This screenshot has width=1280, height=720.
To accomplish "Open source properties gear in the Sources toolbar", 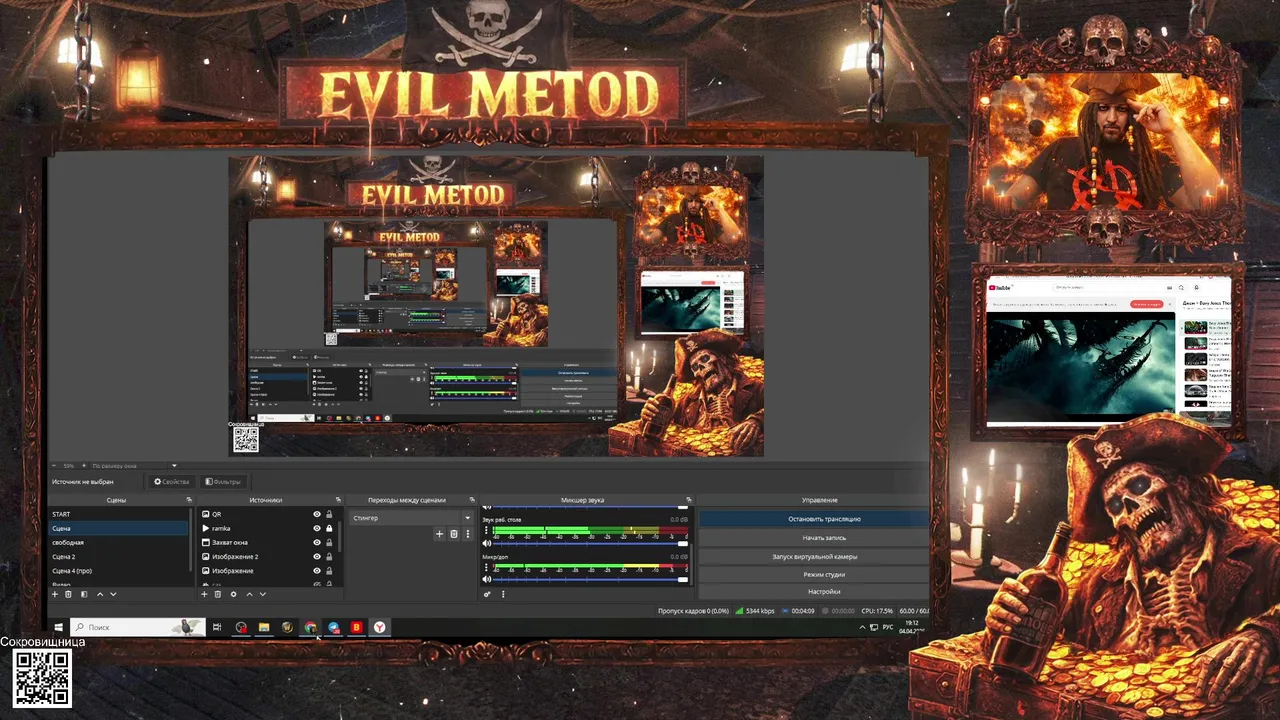I will pos(234,594).
